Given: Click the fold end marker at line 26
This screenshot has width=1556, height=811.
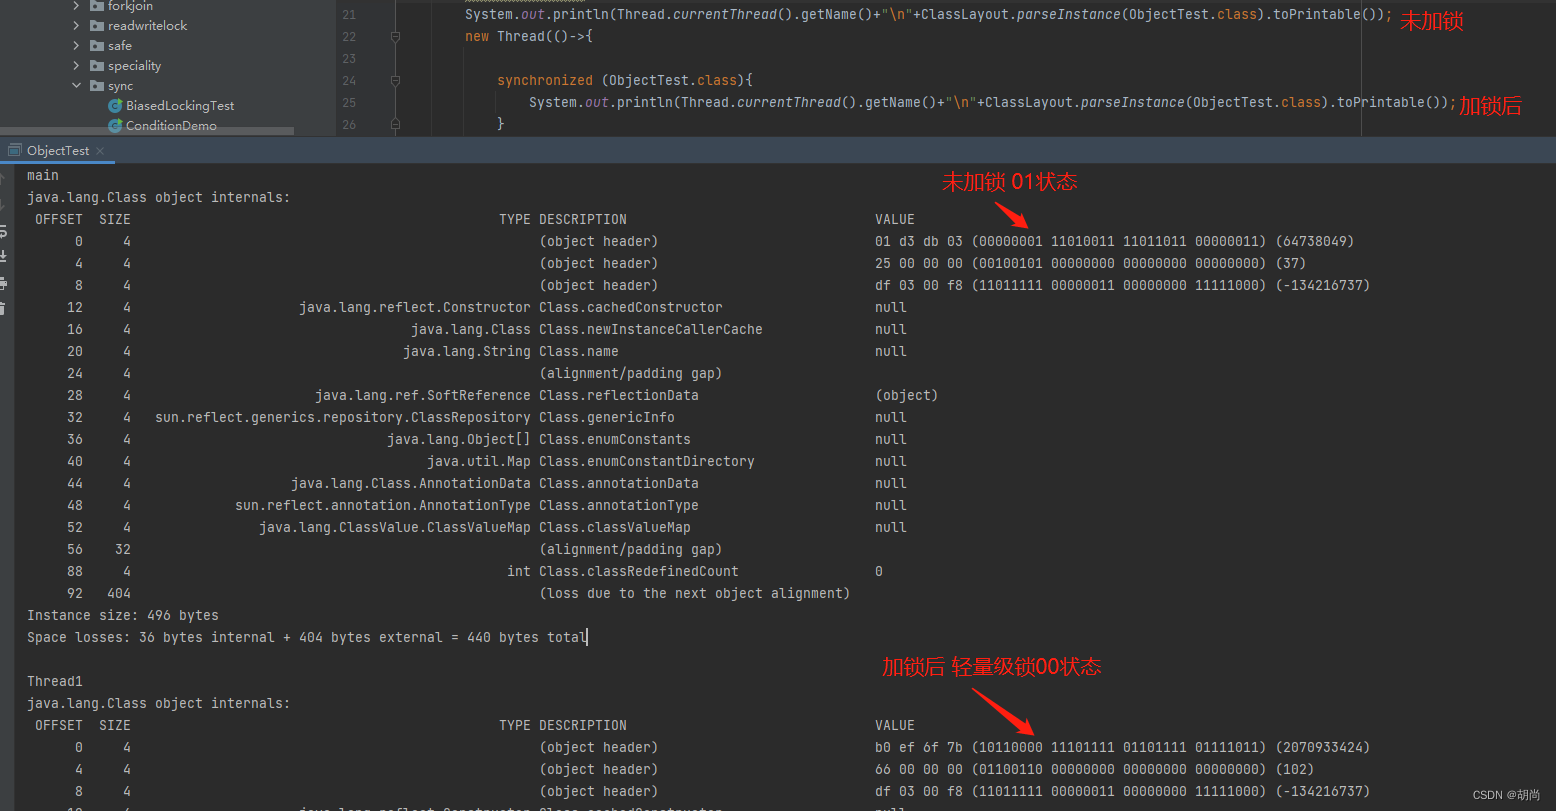Looking at the screenshot, I should pos(395,124).
